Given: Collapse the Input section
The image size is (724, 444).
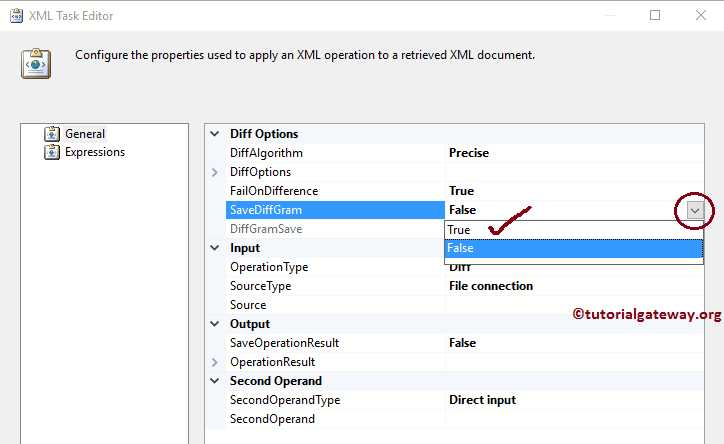Looking at the screenshot, I should point(215,248).
